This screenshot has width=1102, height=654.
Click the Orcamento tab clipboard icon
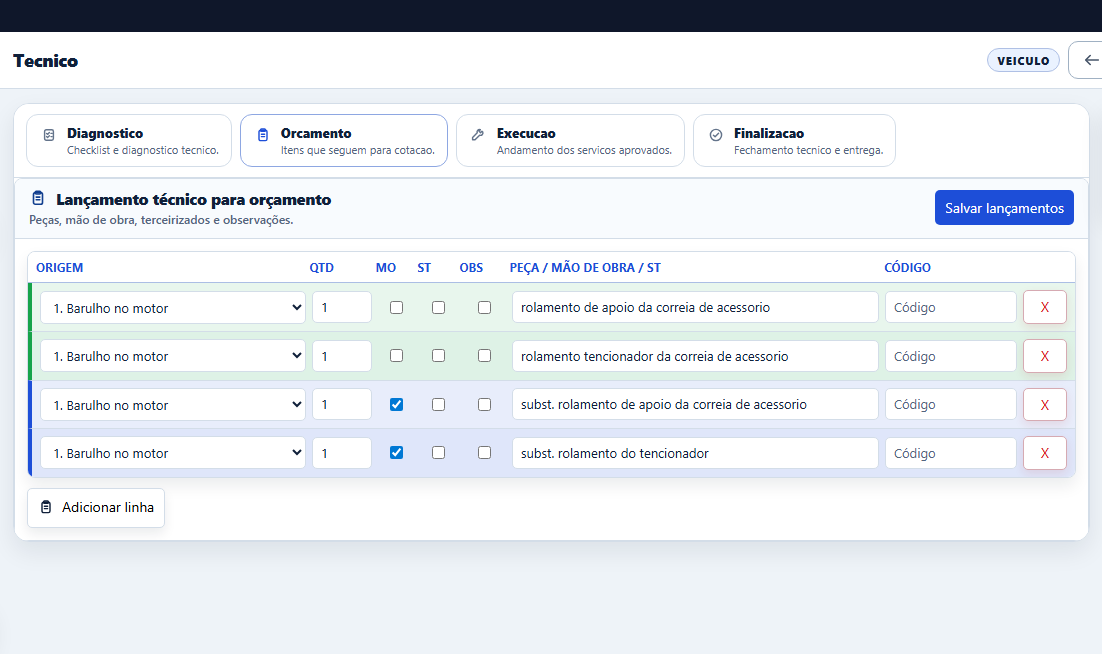[x=263, y=135]
